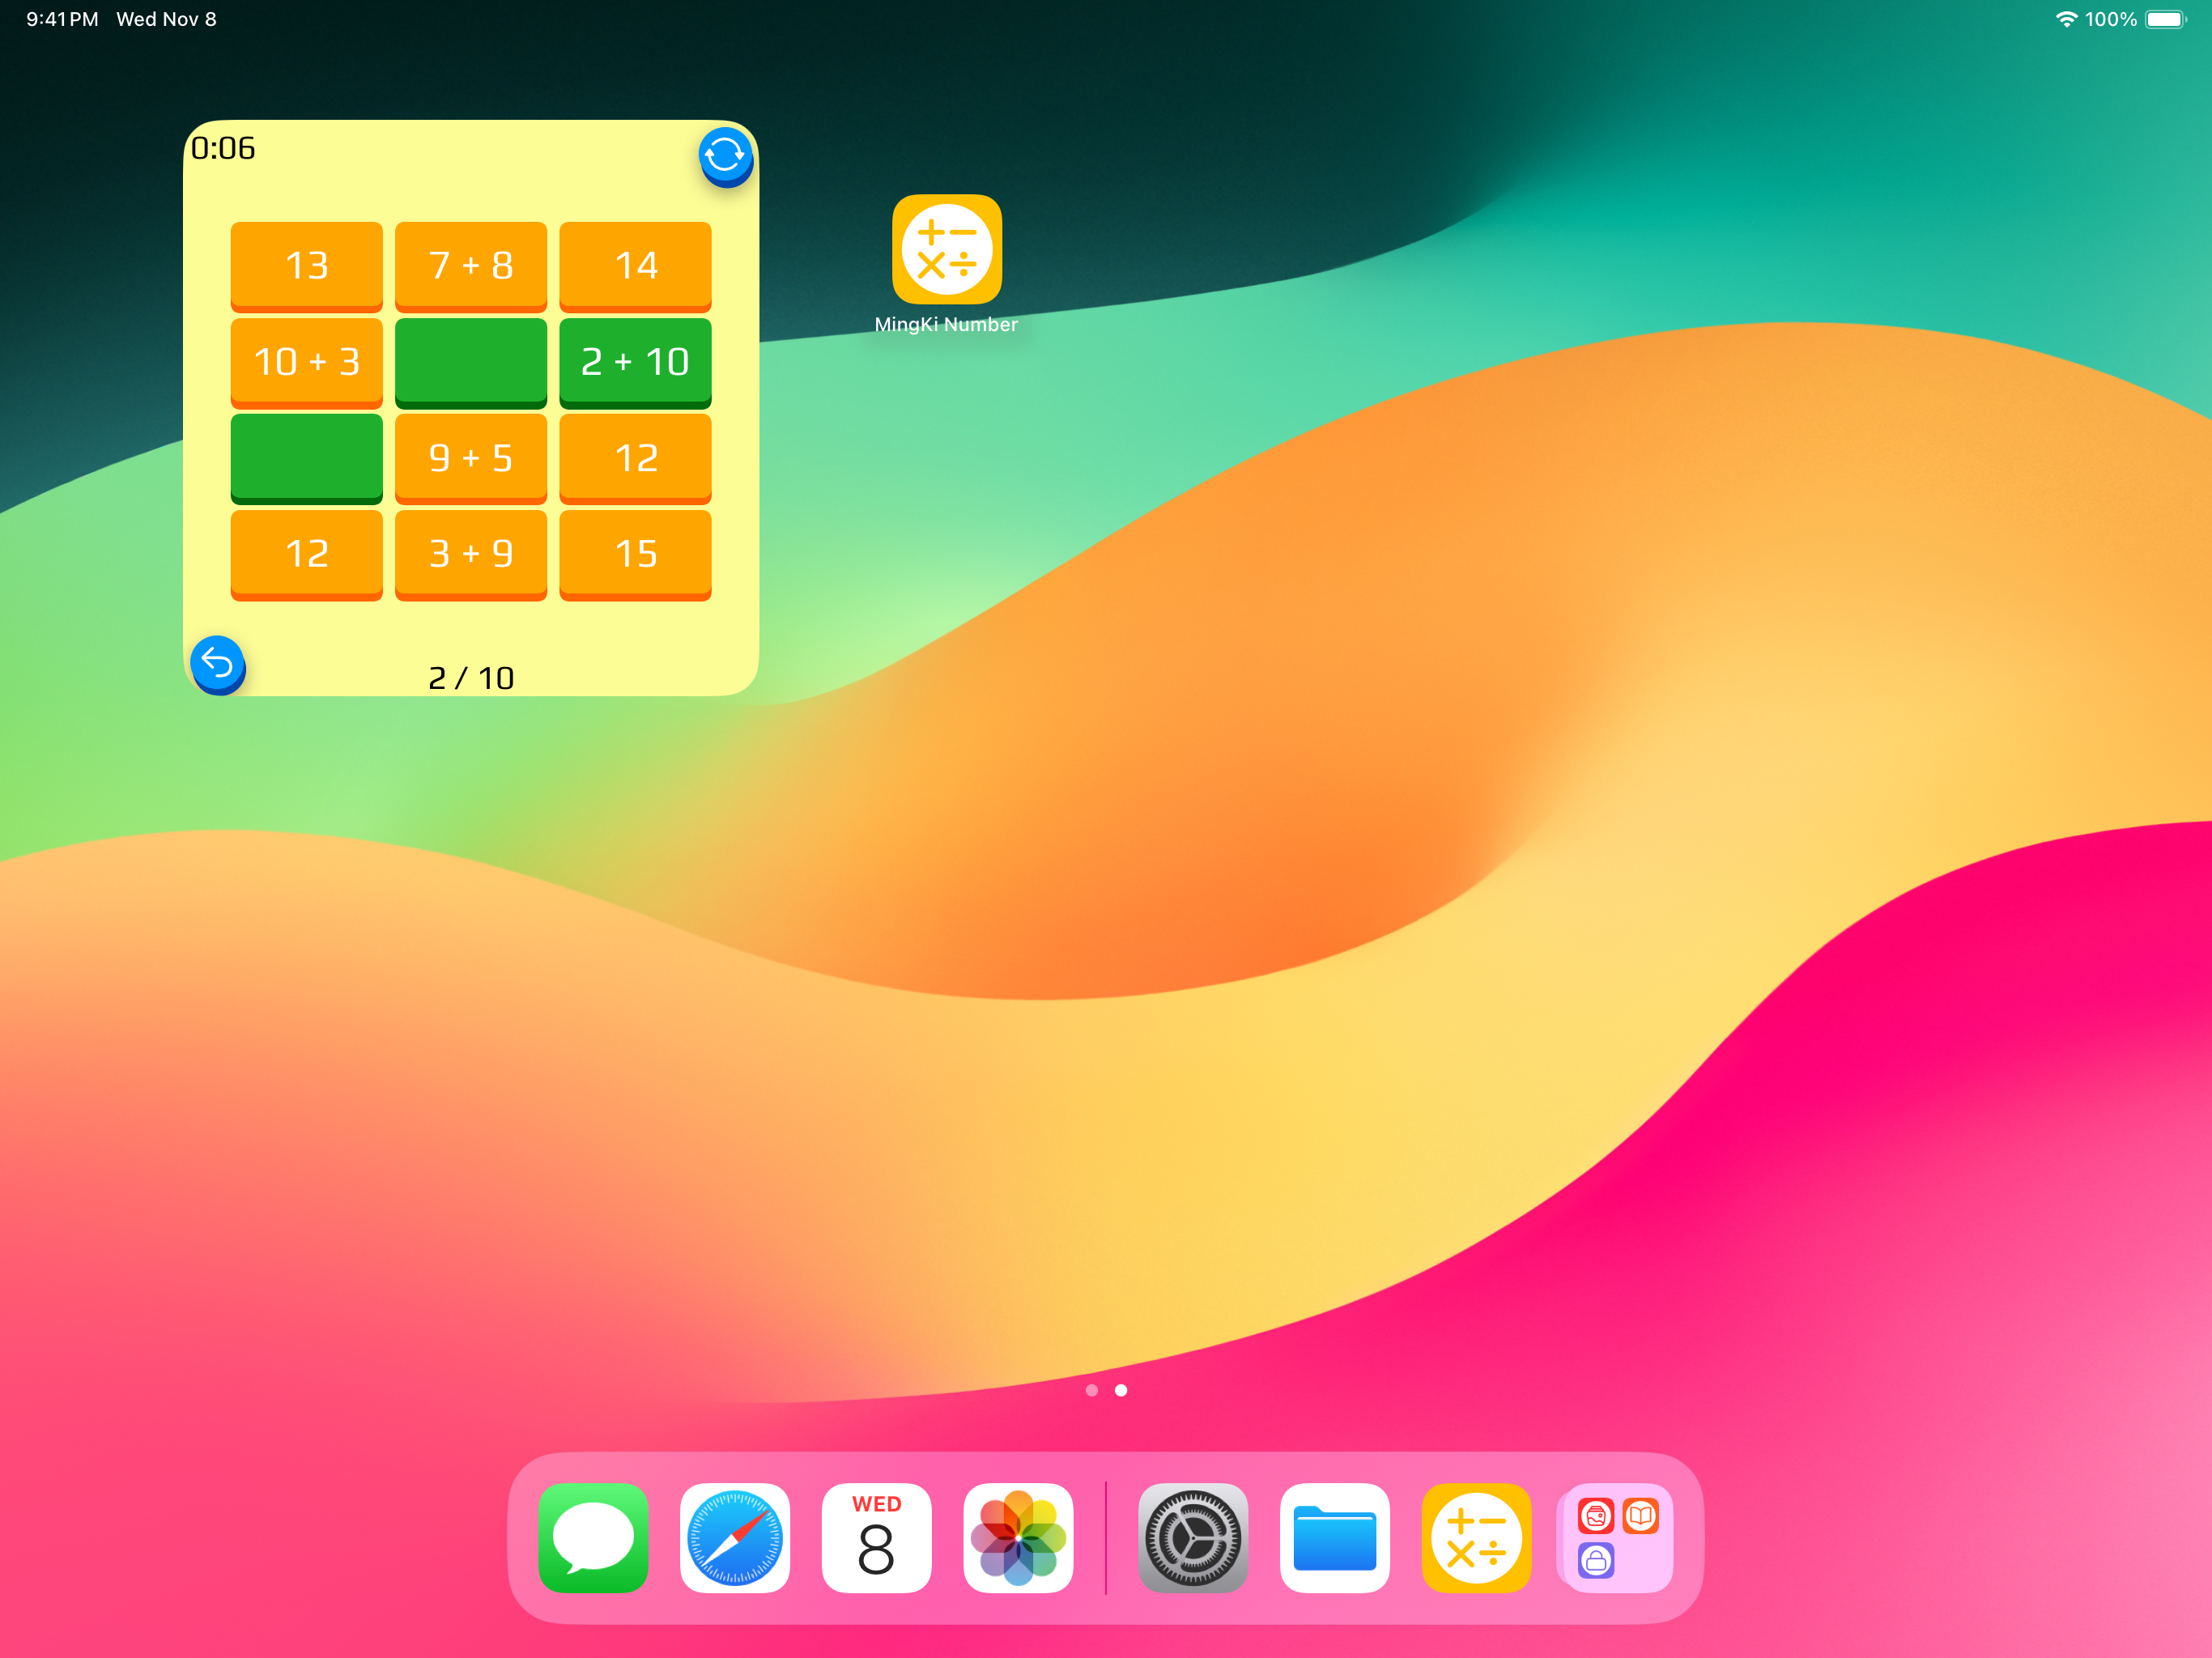Screen dimensions: 2212x1658
Task: Launch Safari from the dock
Action: [x=735, y=1537]
